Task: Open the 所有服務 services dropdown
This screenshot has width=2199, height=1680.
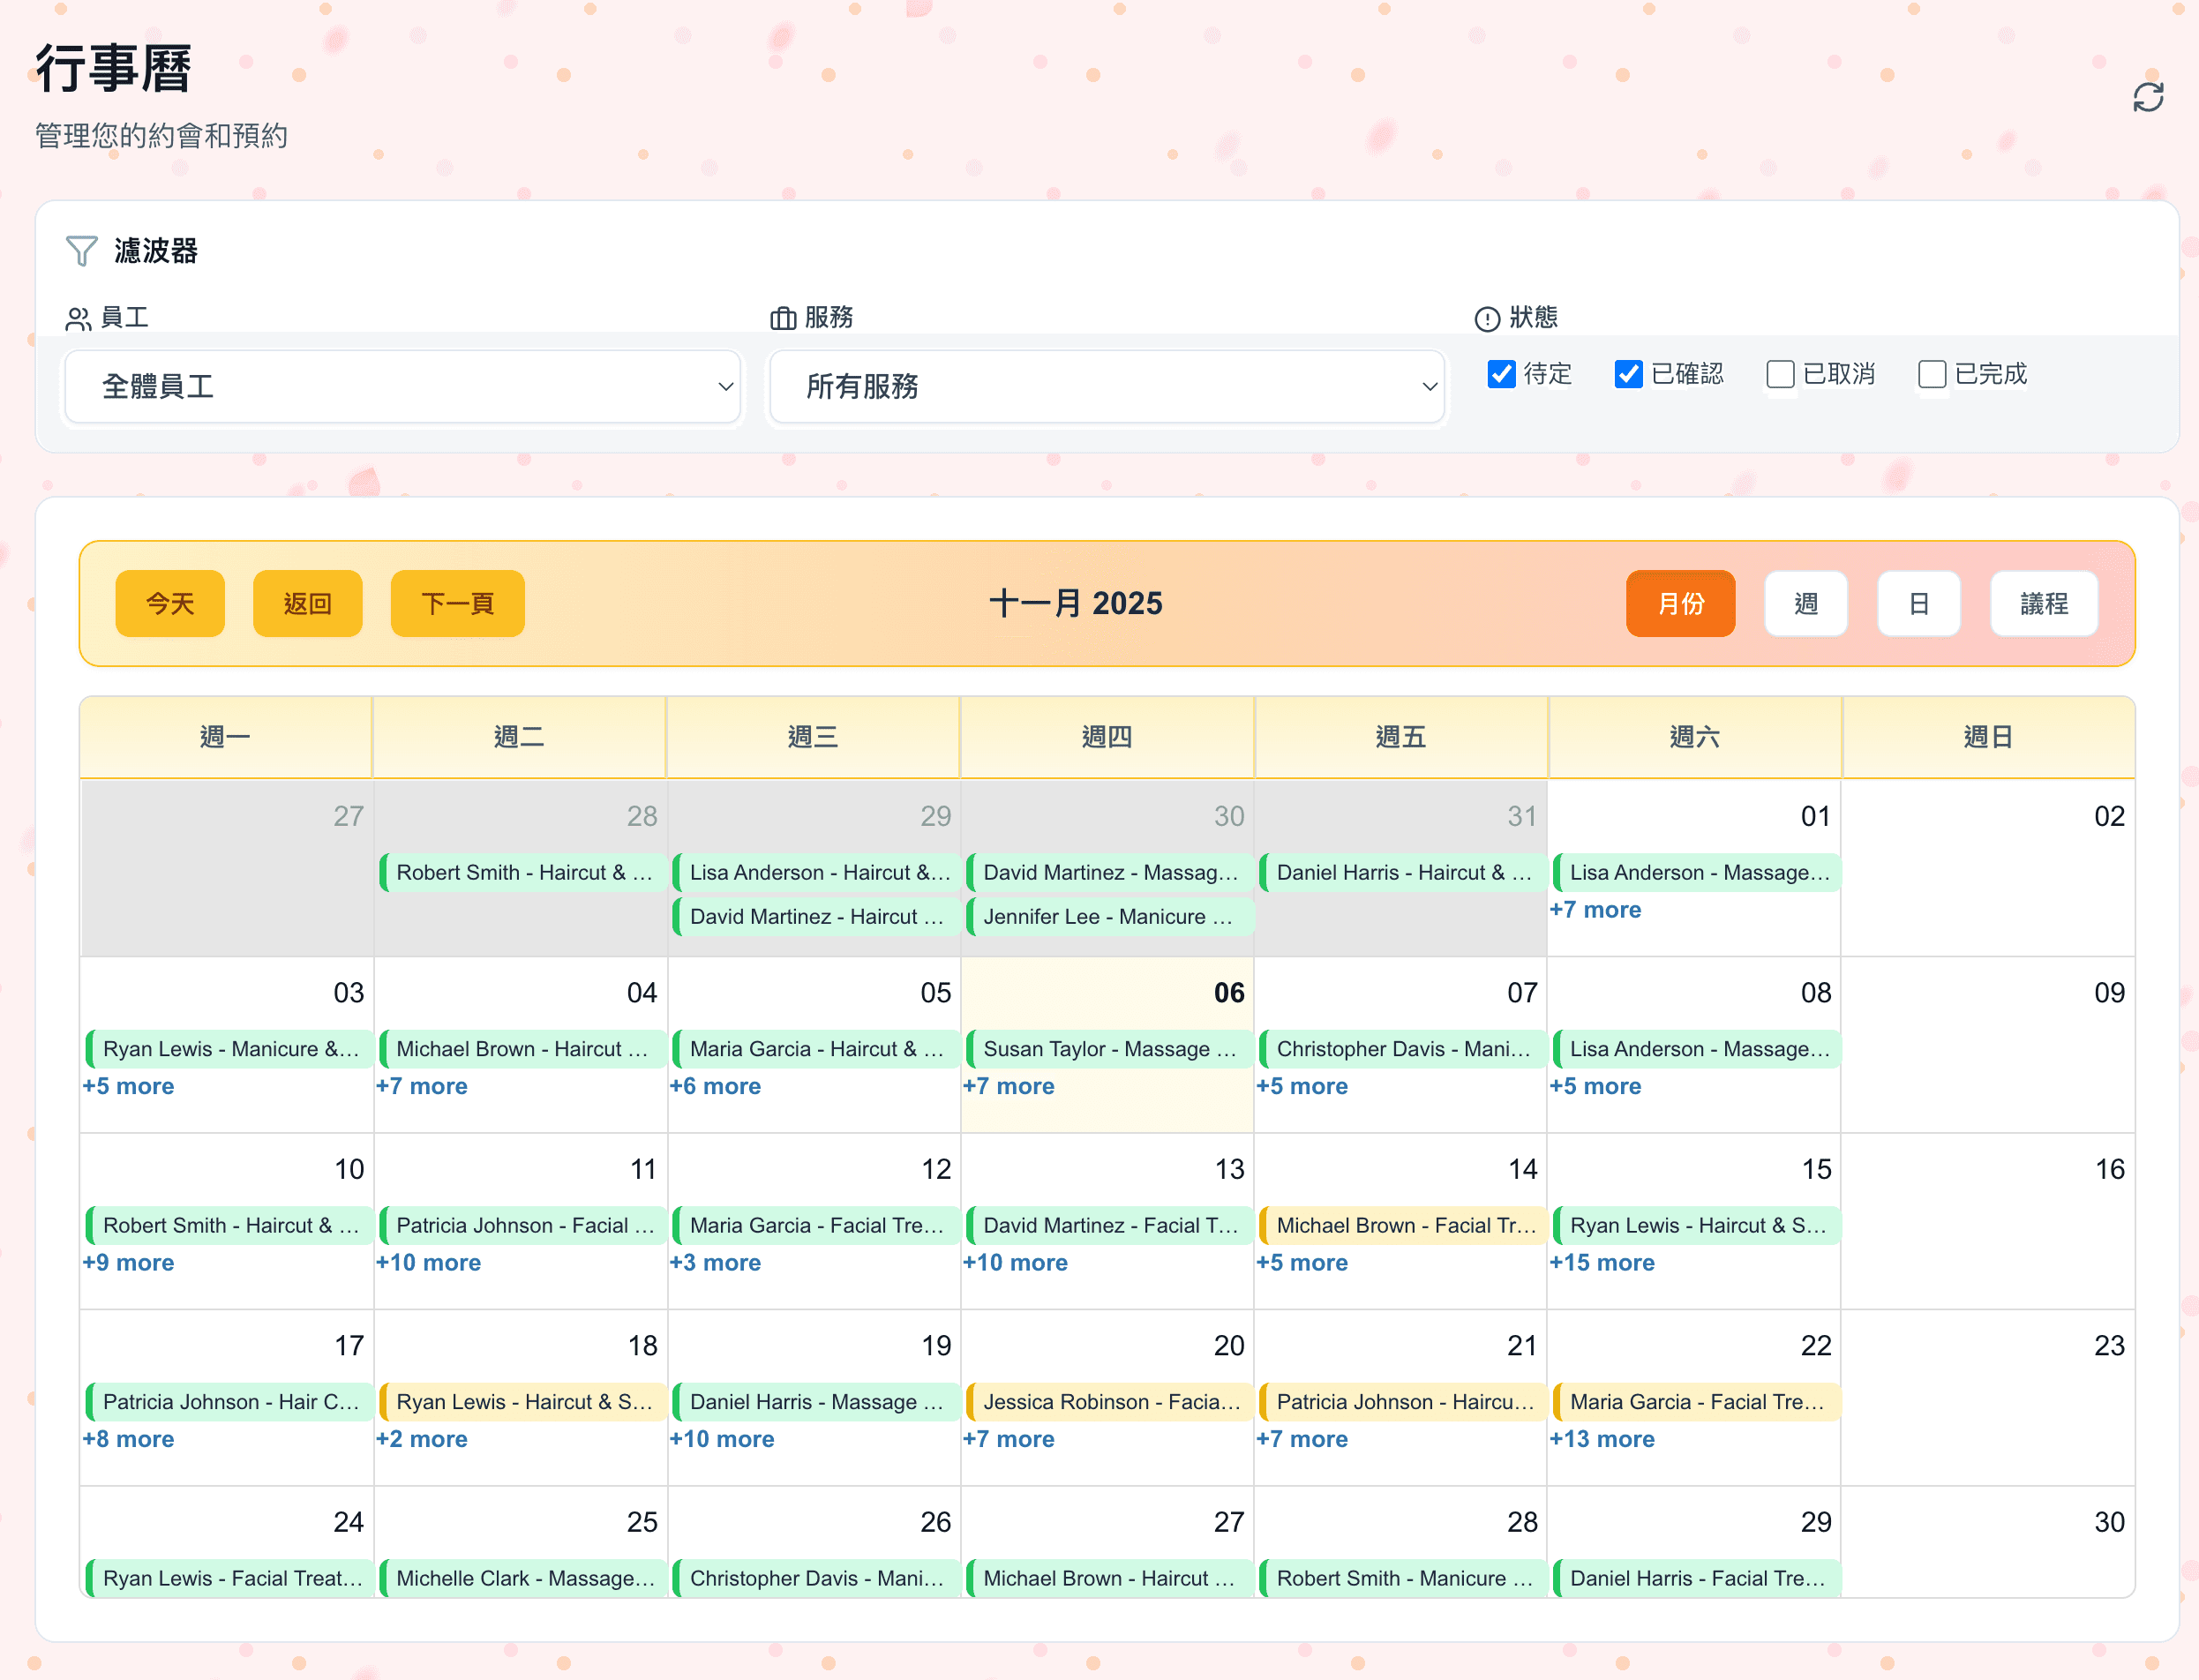Action: point(1106,387)
